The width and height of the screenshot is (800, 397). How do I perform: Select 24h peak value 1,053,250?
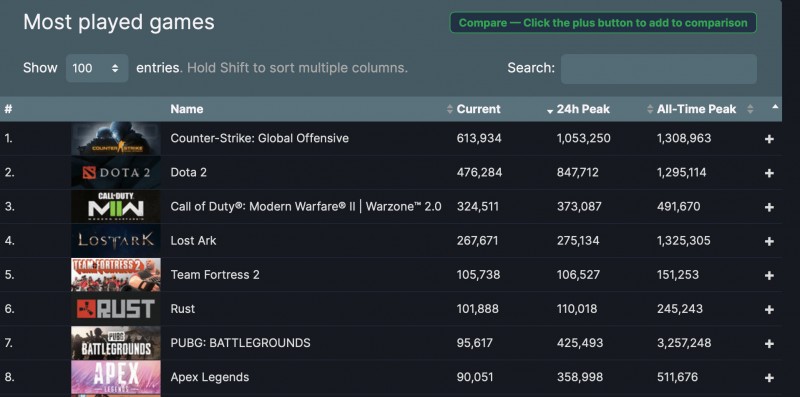coord(584,138)
